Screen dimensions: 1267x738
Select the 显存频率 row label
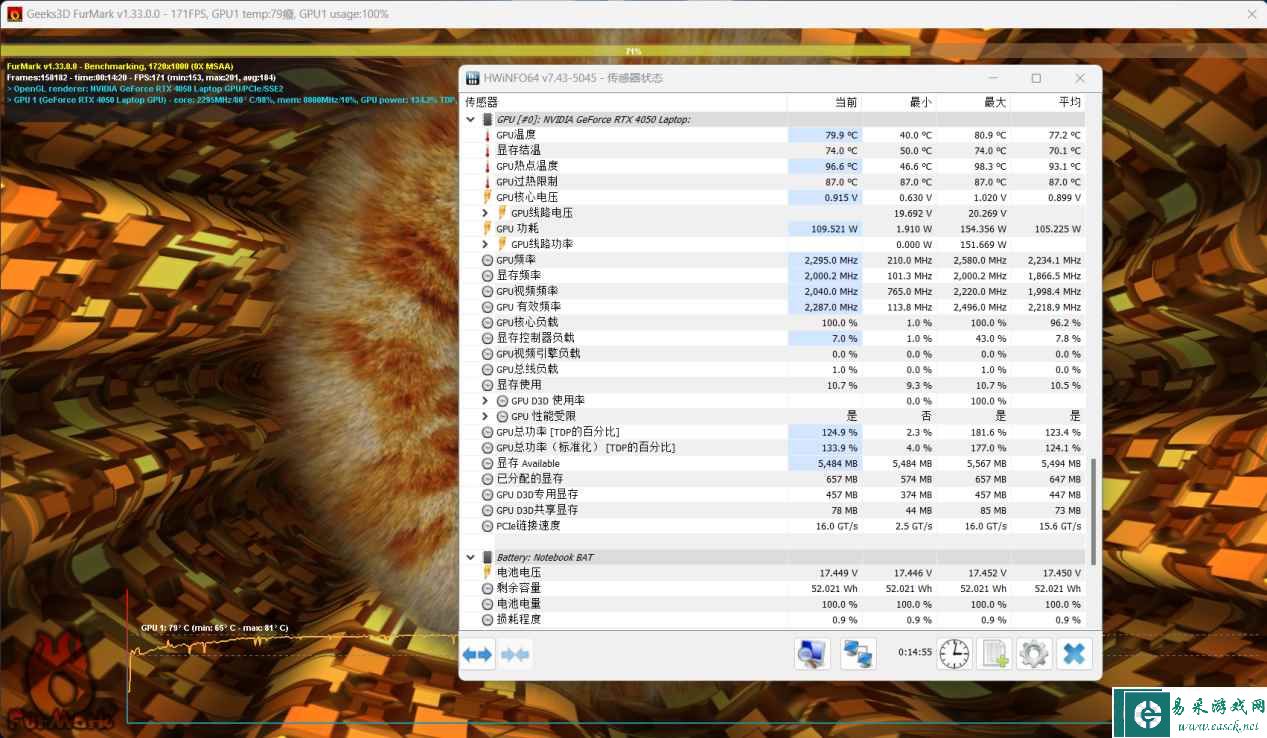click(x=519, y=275)
